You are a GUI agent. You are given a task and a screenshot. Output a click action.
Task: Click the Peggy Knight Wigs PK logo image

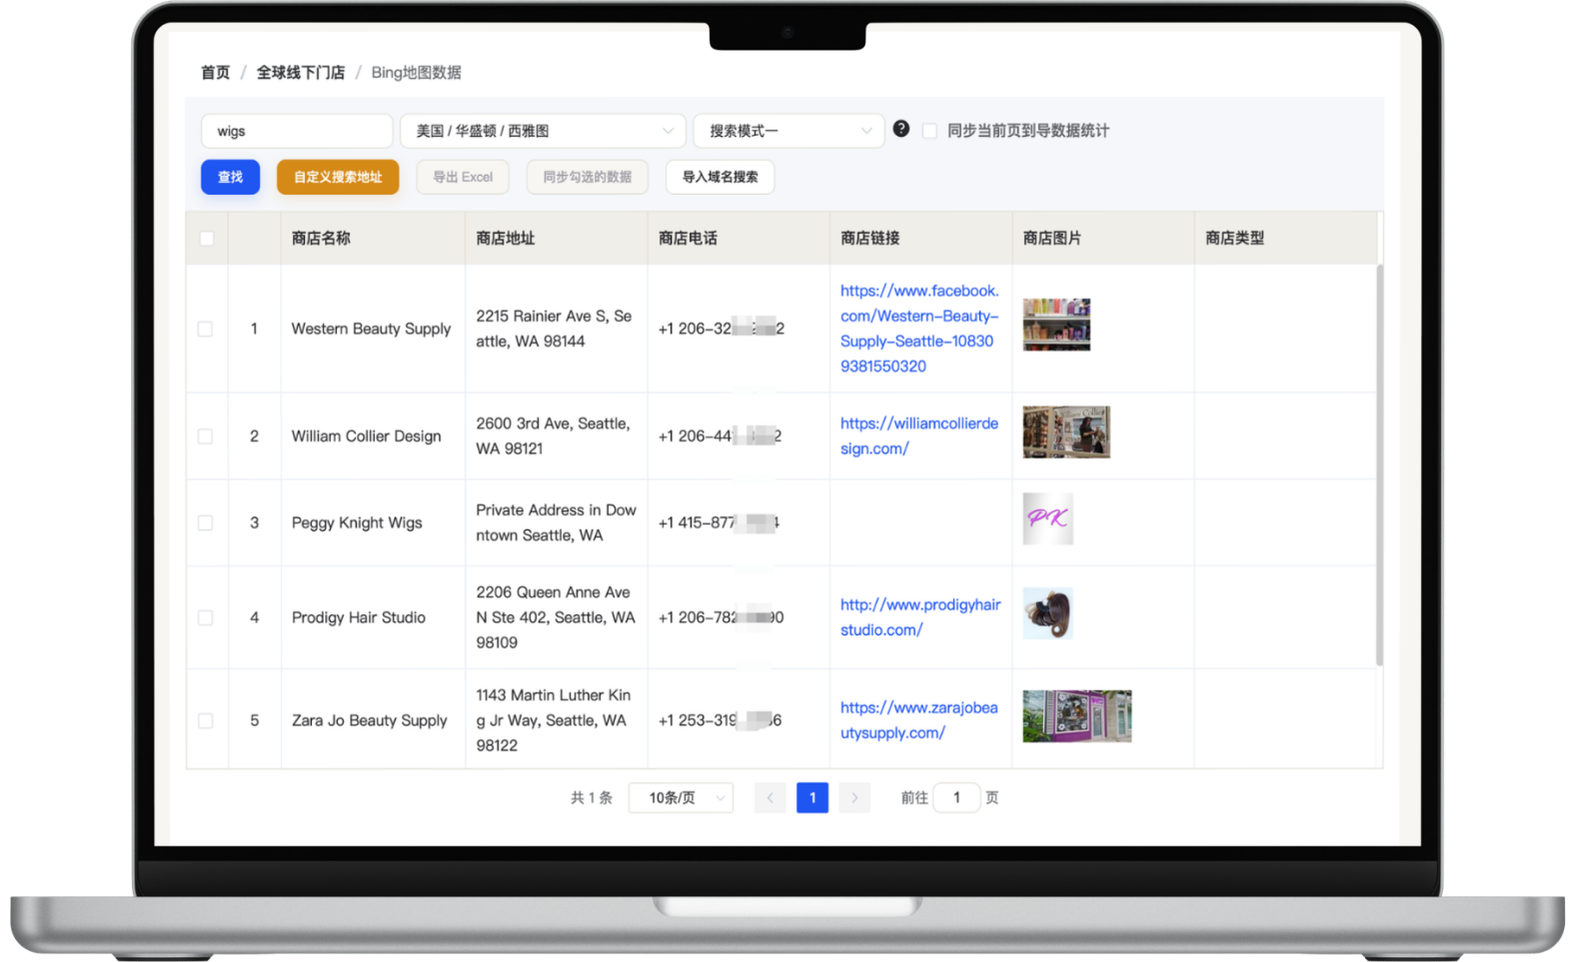click(x=1048, y=518)
